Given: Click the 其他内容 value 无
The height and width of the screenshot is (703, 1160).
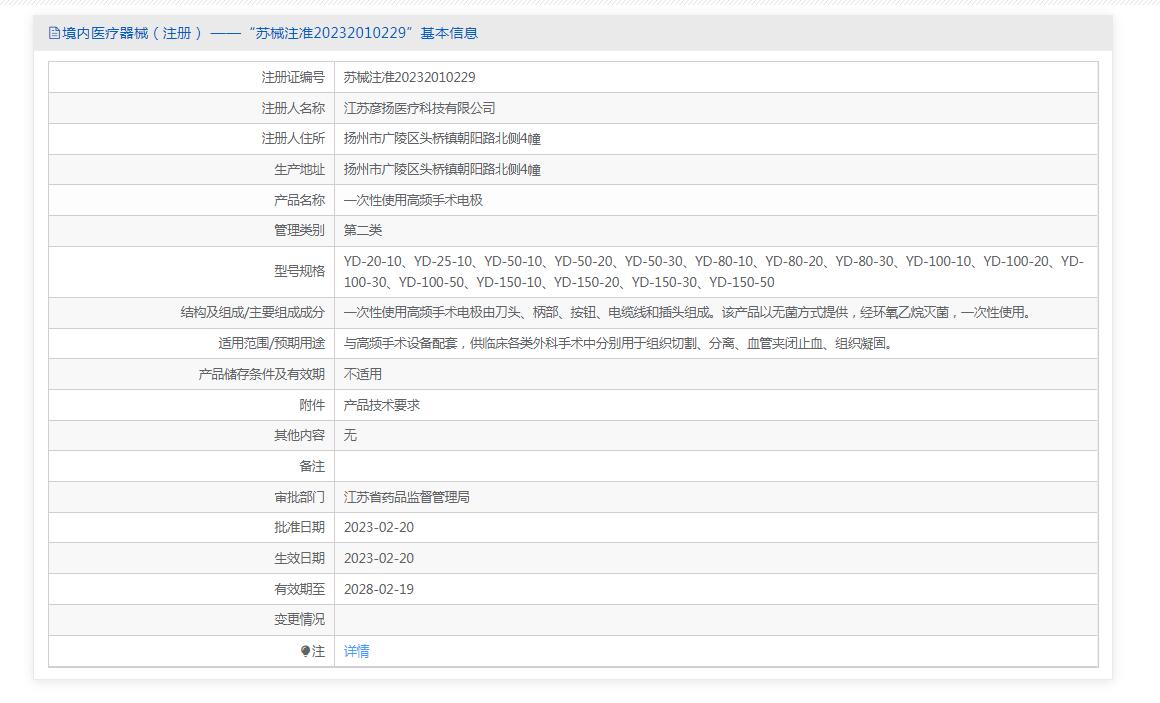Looking at the screenshot, I should (350, 435).
